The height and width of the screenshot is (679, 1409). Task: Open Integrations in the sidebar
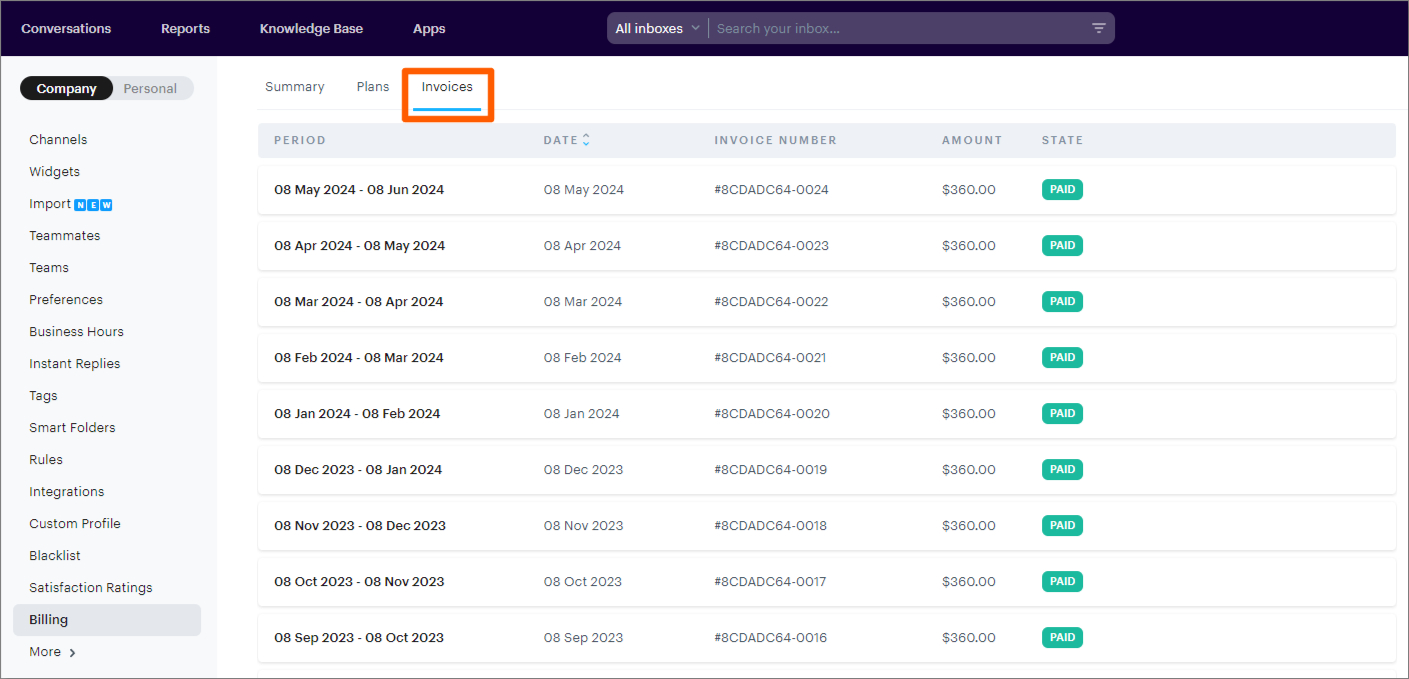[67, 492]
